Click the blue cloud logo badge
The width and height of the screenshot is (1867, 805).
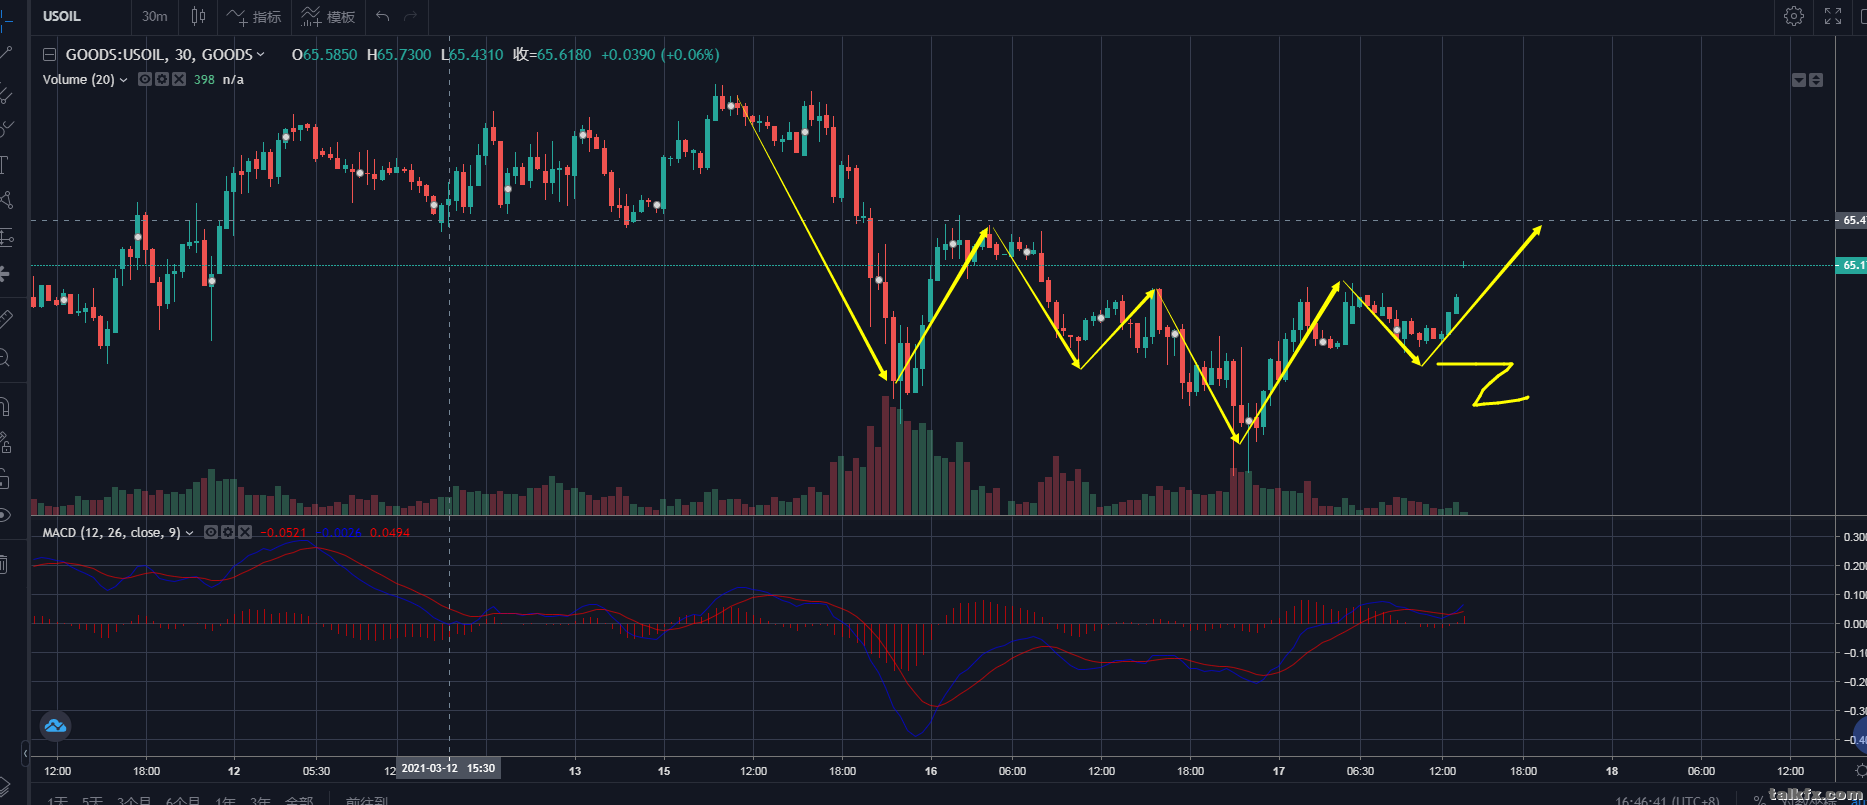tap(55, 726)
